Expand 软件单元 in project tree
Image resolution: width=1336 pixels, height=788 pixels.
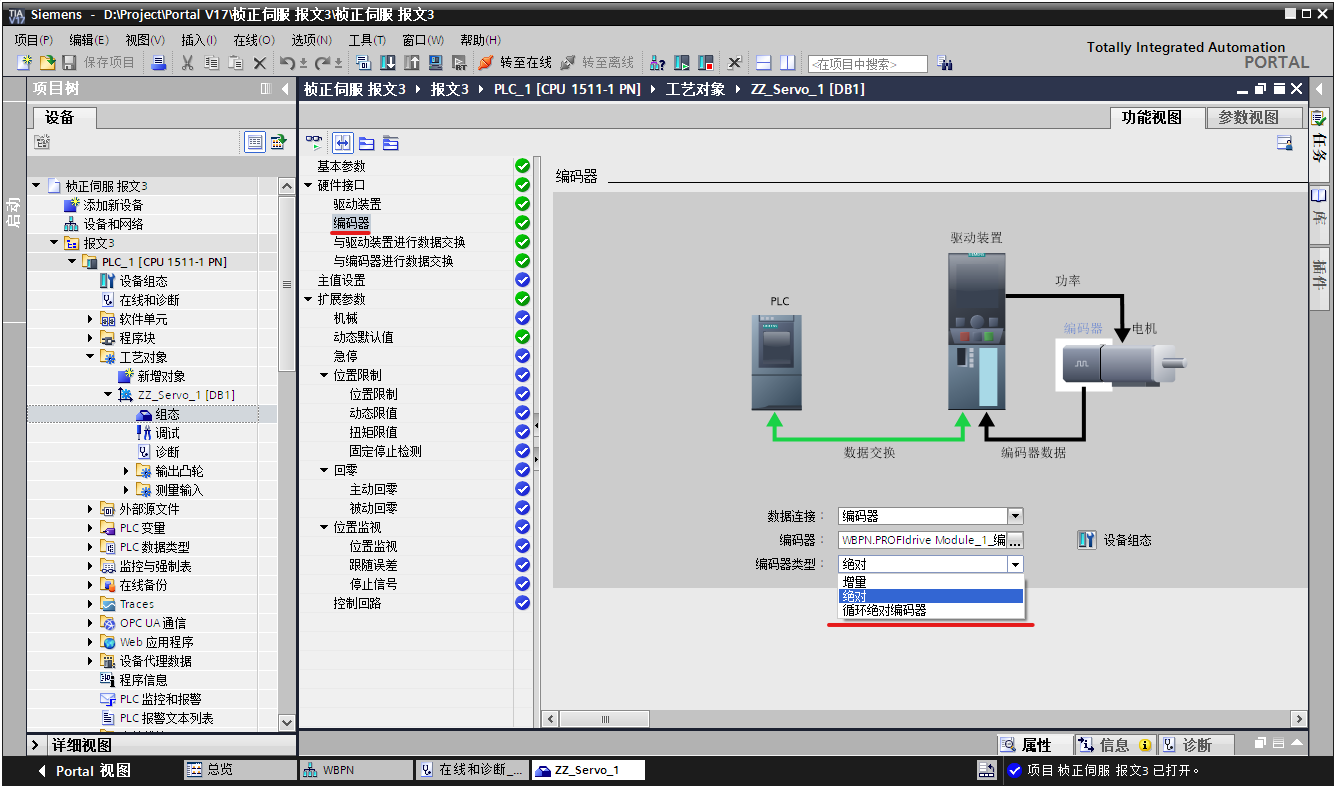(91, 319)
